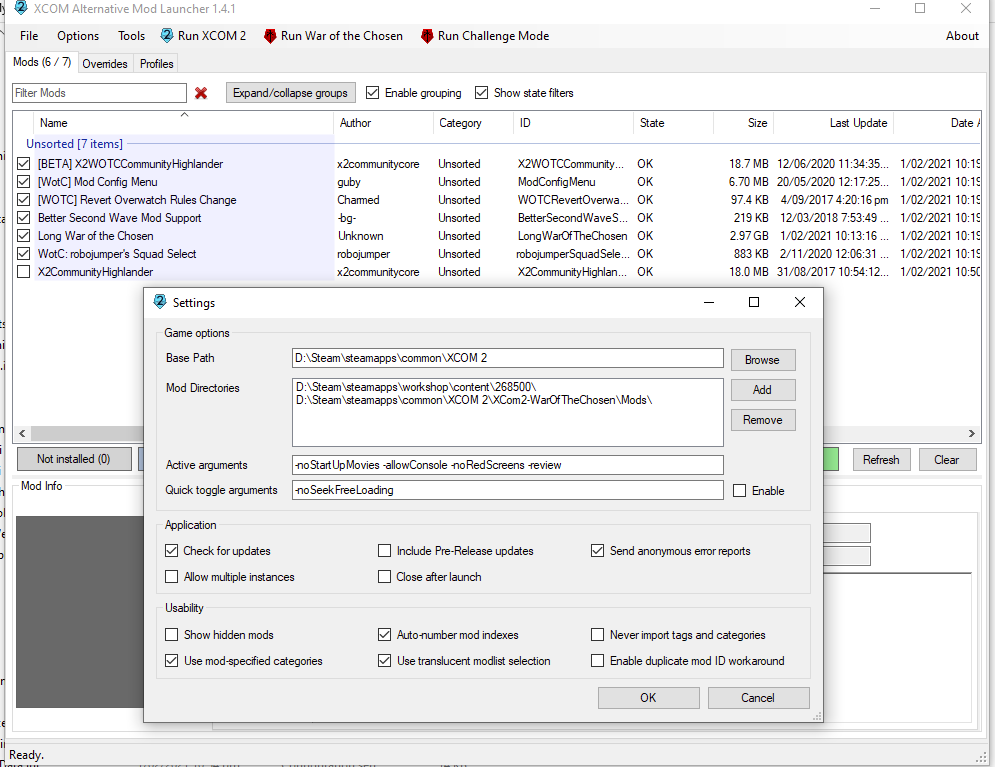995x767 pixels.
Task: Click Add mod directory button
Action: 763,390
